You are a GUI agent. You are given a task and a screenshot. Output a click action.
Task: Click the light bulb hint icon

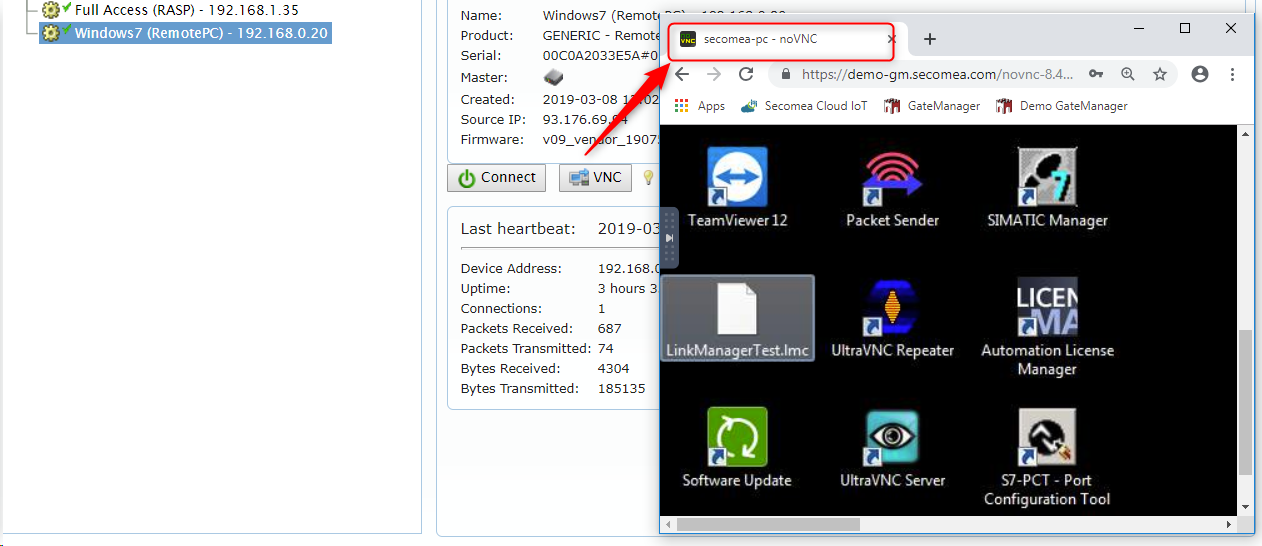coord(648,178)
